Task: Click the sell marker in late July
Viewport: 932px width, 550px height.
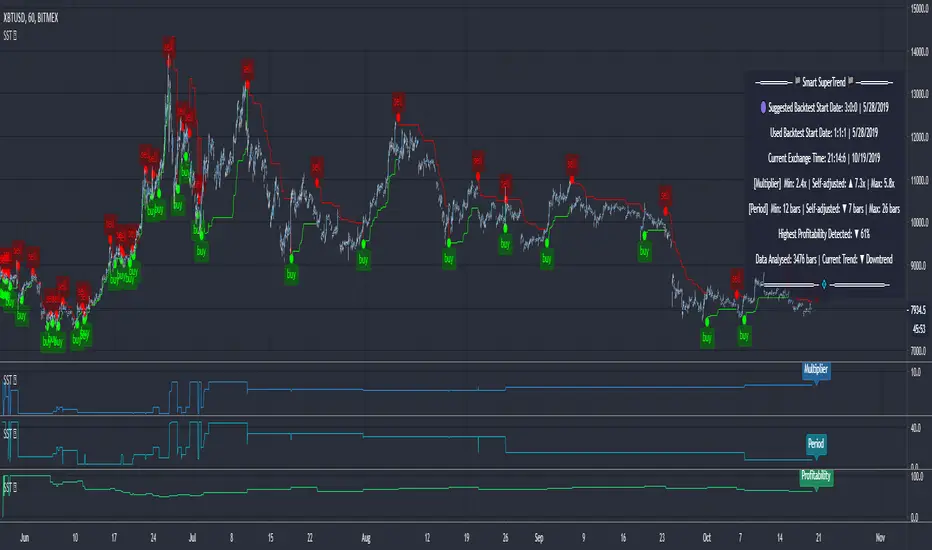Action: [317, 166]
